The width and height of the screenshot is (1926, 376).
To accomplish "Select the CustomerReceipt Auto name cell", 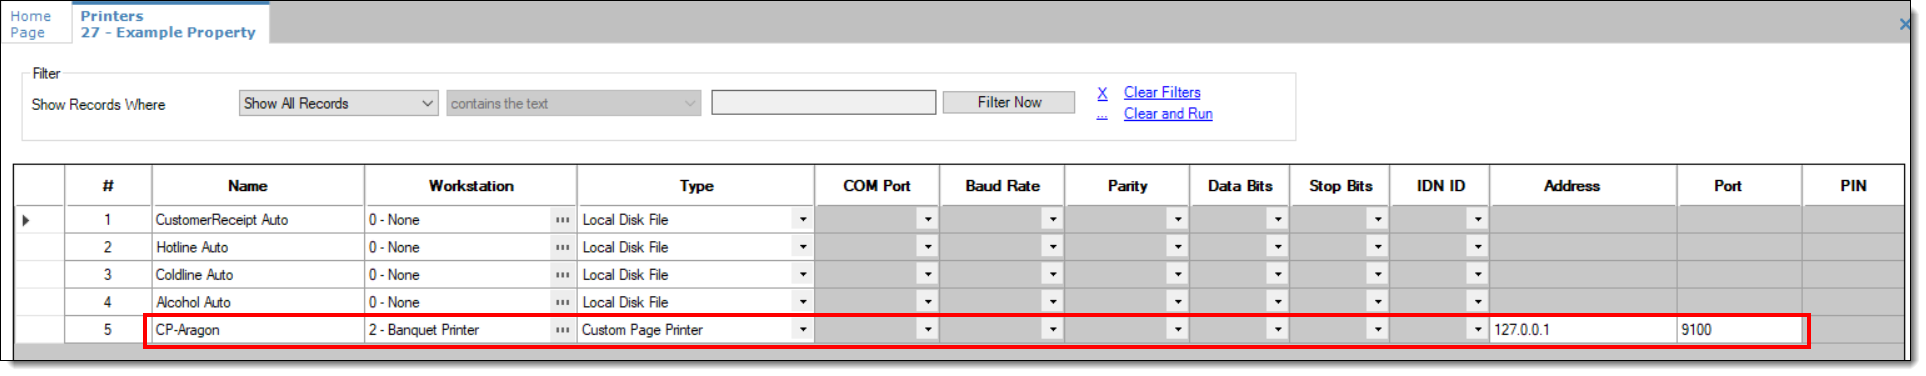I will [258, 220].
